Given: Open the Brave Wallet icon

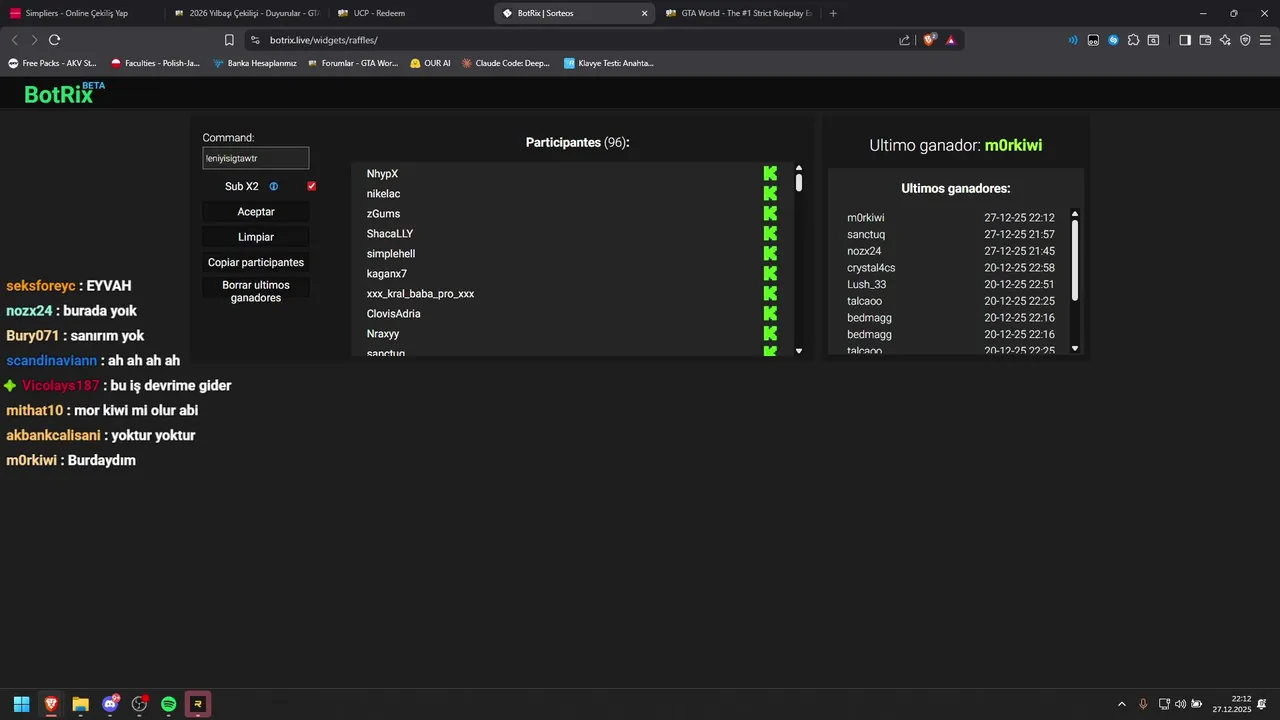Looking at the screenshot, I should click(1205, 40).
